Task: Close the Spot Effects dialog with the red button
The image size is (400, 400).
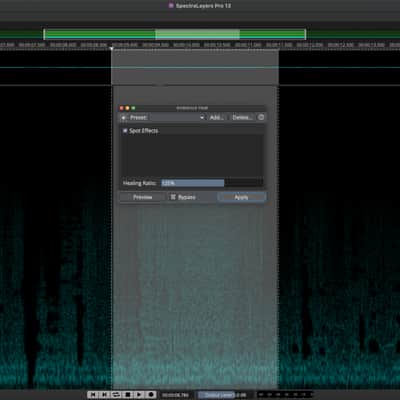Action: [x=122, y=108]
